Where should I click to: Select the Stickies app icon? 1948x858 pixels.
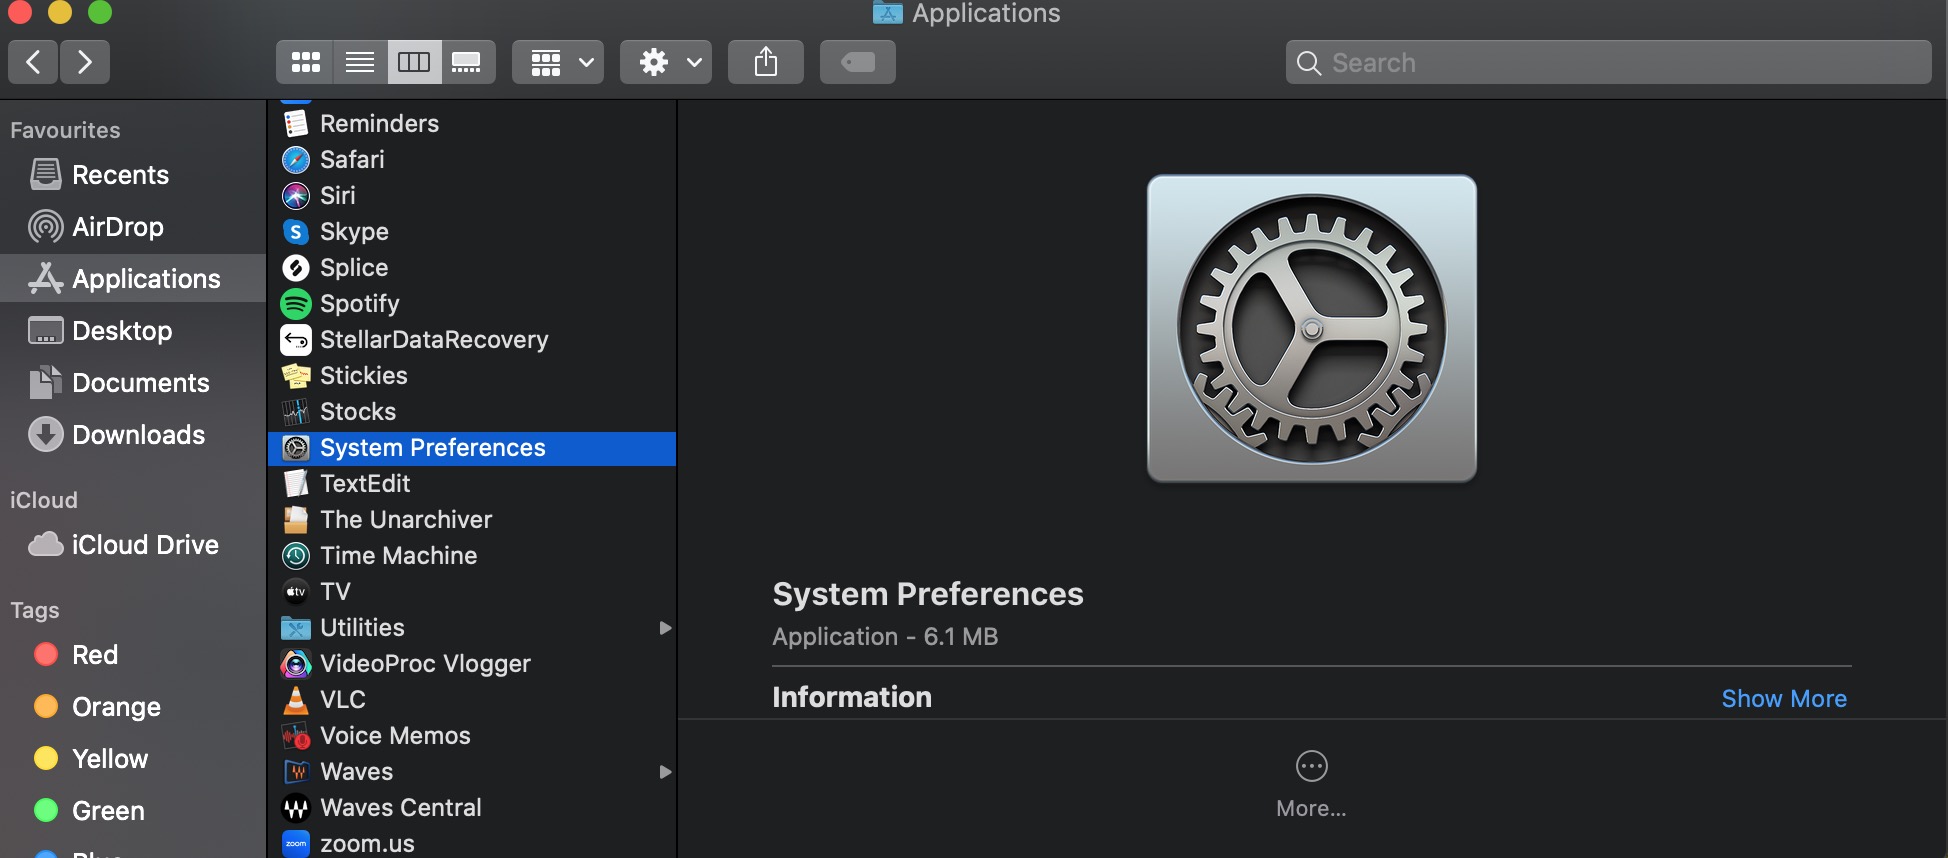(x=296, y=376)
